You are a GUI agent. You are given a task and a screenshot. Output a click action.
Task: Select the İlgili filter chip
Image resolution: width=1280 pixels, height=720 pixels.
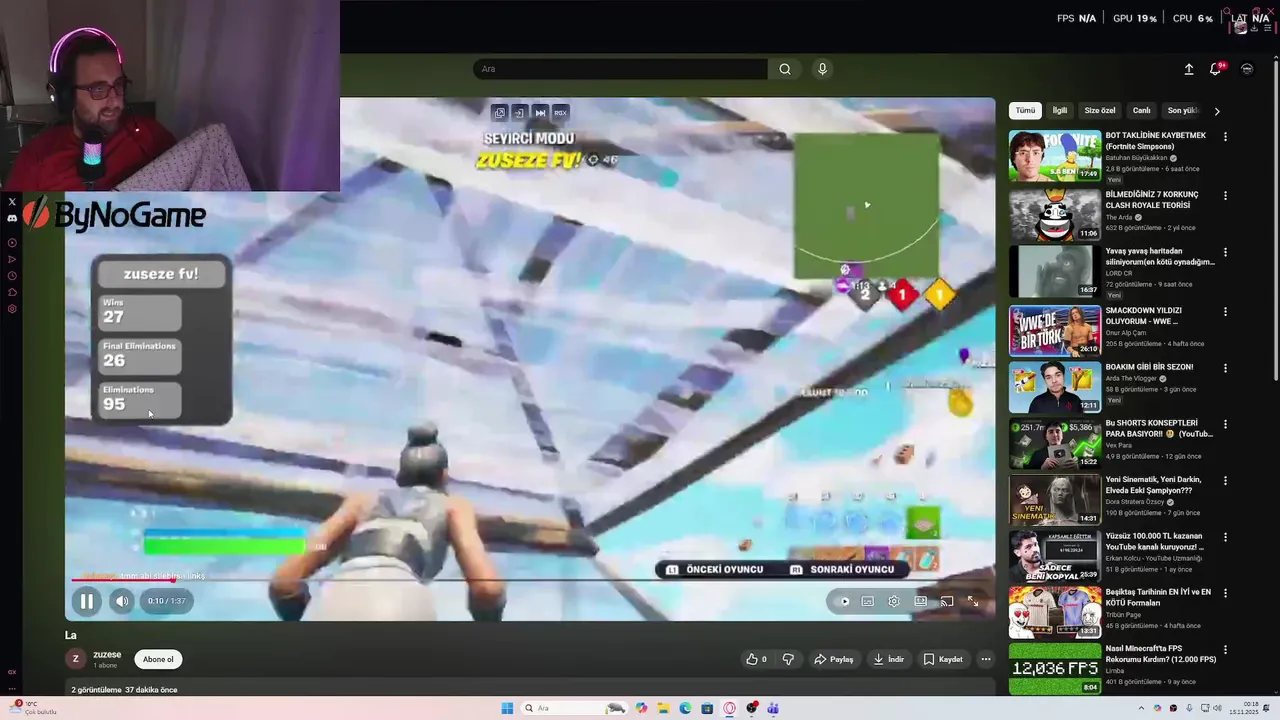tap(1060, 111)
